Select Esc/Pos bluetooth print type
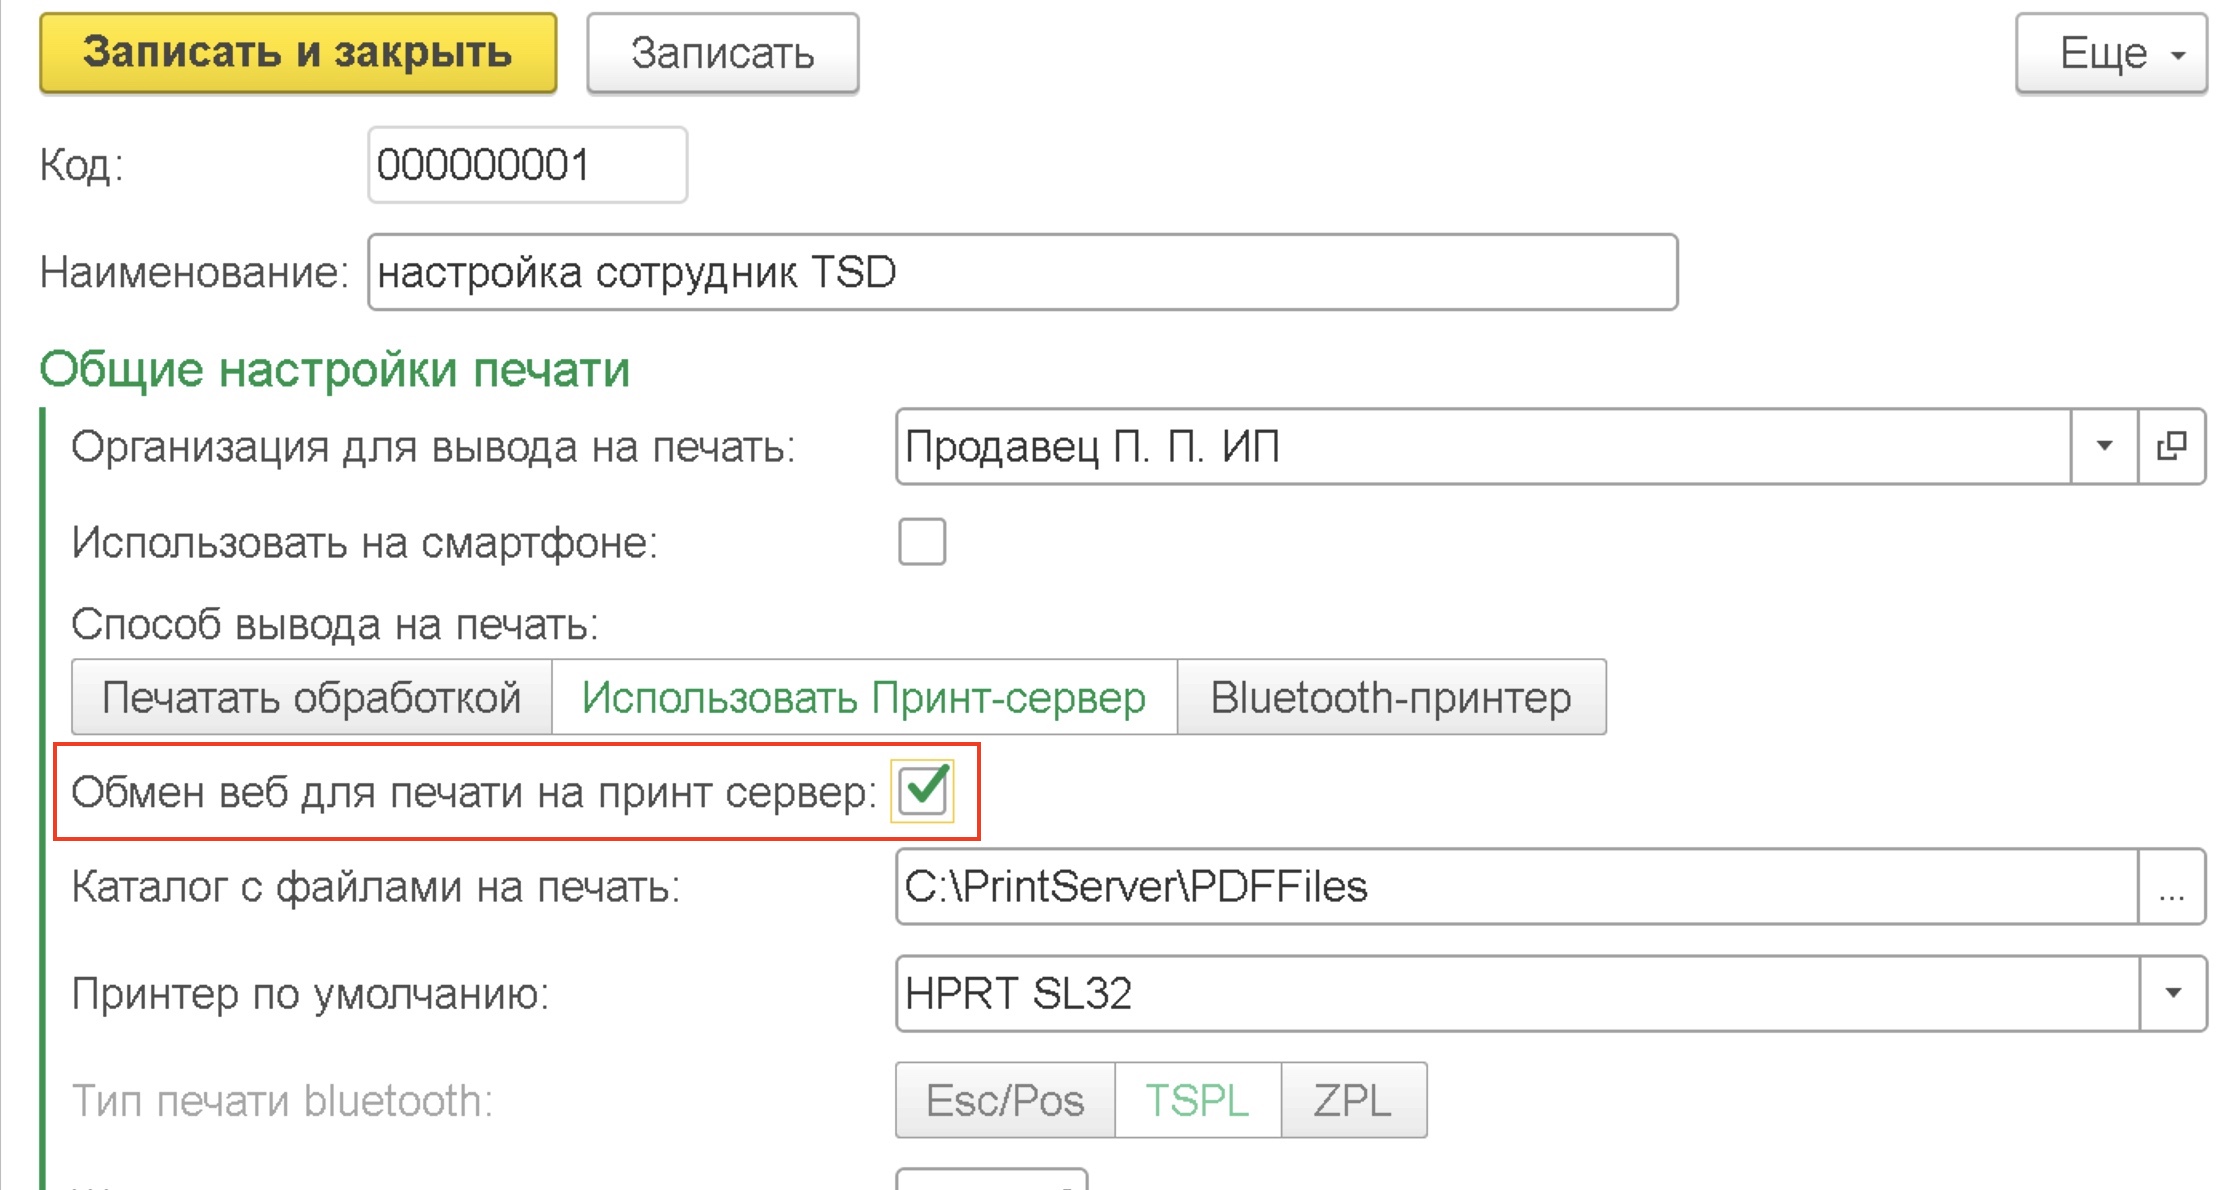Screen dimensions: 2228x1190 tap(1005, 1101)
